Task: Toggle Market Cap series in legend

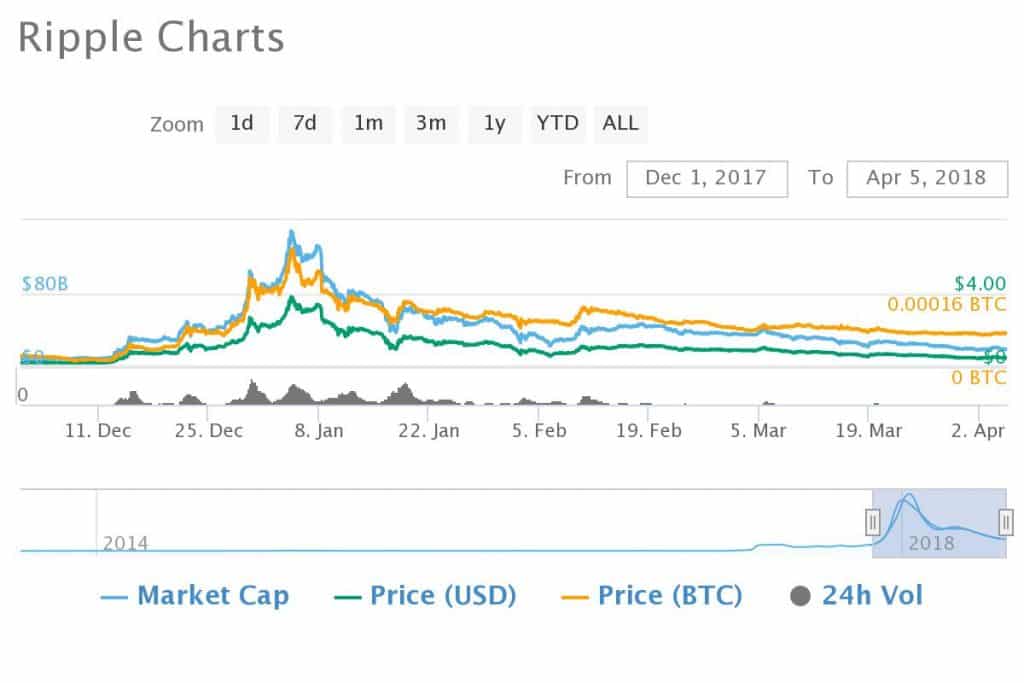Action: click(212, 596)
